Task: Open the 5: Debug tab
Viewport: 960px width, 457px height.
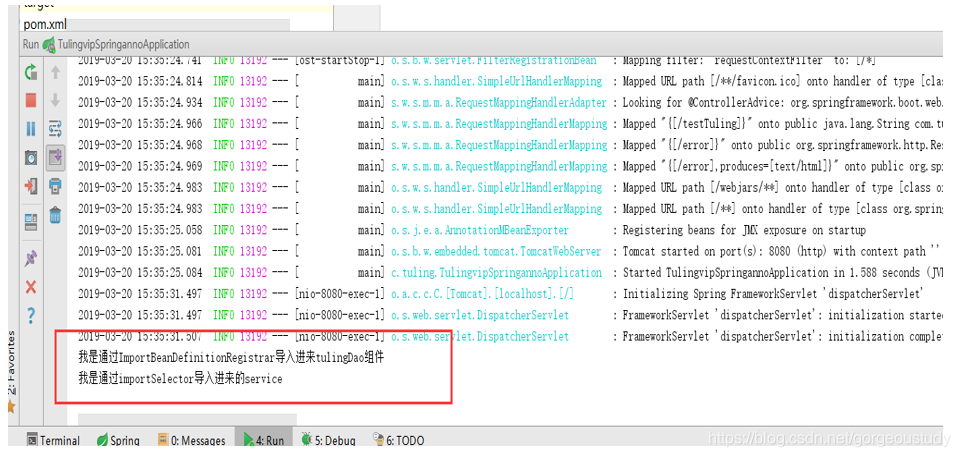Action: pyautogui.click(x=328, y=440)
